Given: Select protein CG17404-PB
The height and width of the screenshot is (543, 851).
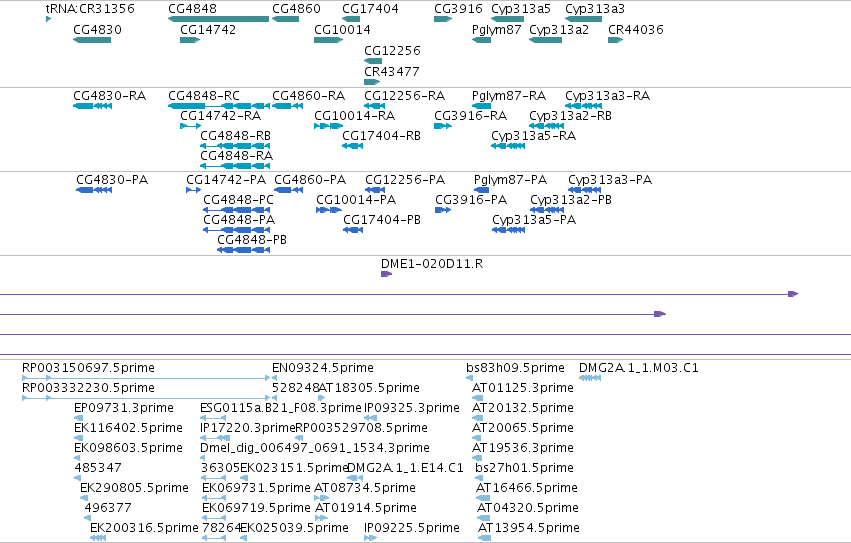Looking at the screenshot, I should click(x=382, y=220).
